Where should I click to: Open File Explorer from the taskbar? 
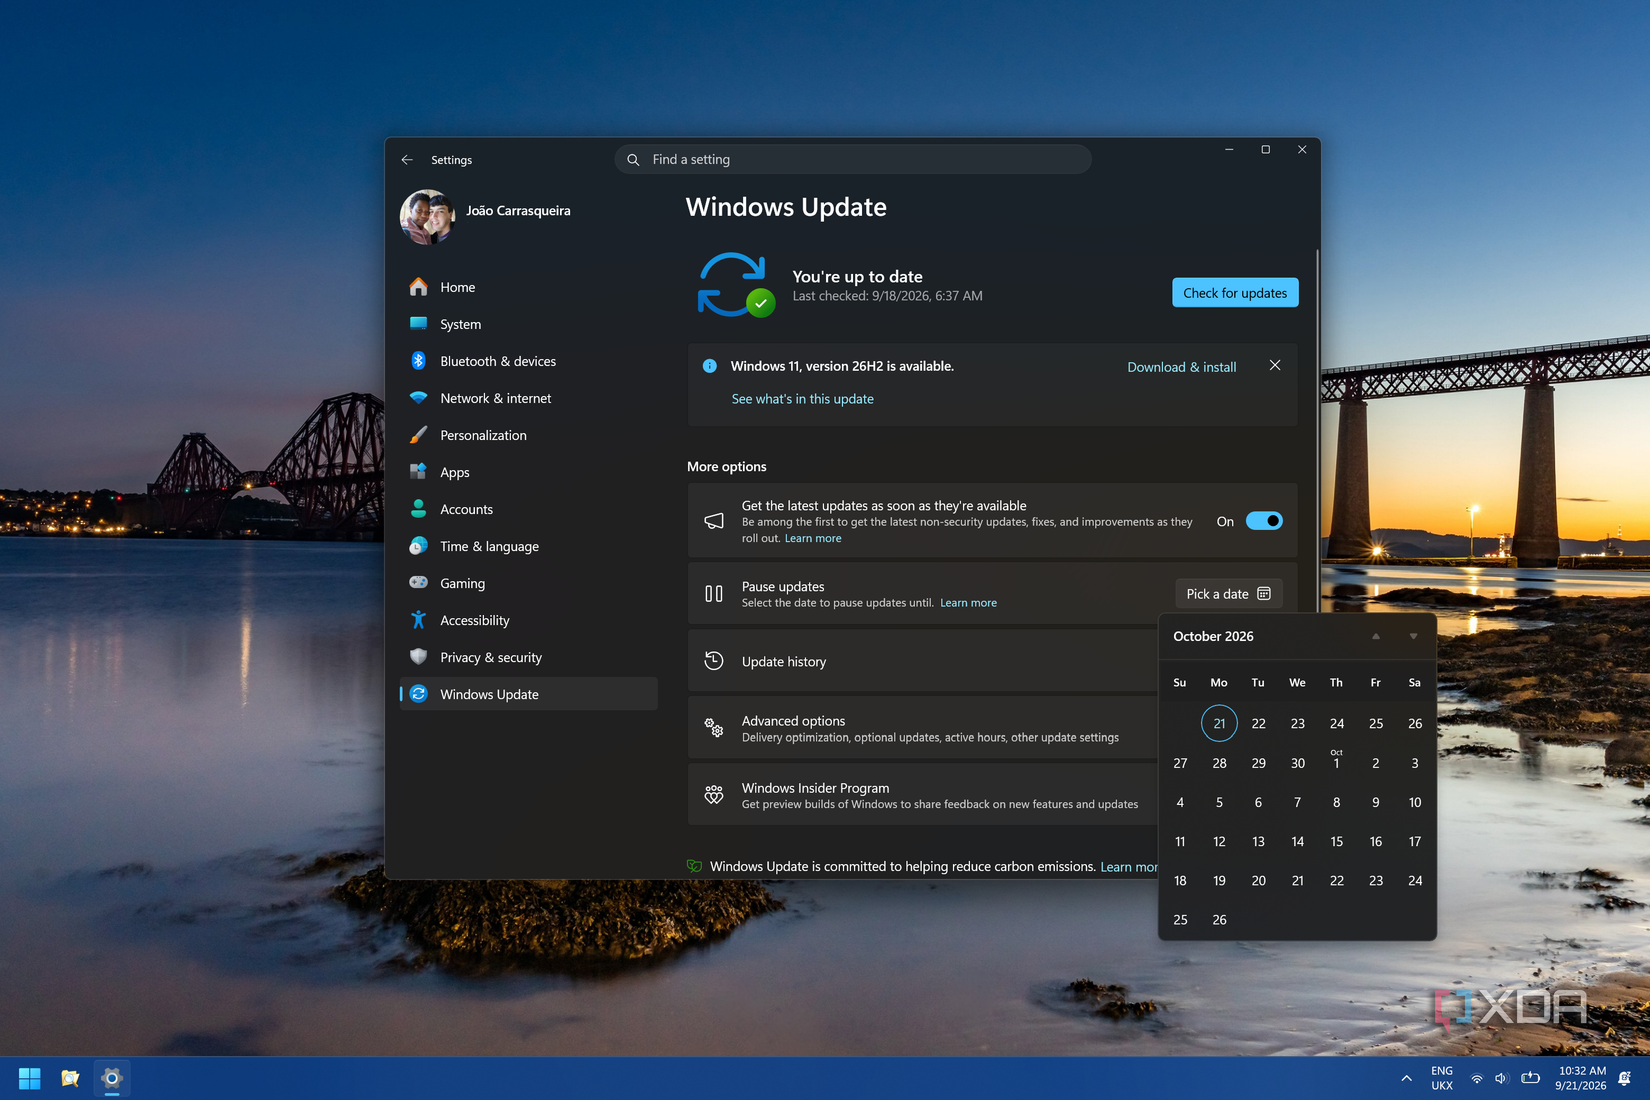point(70,1078)
